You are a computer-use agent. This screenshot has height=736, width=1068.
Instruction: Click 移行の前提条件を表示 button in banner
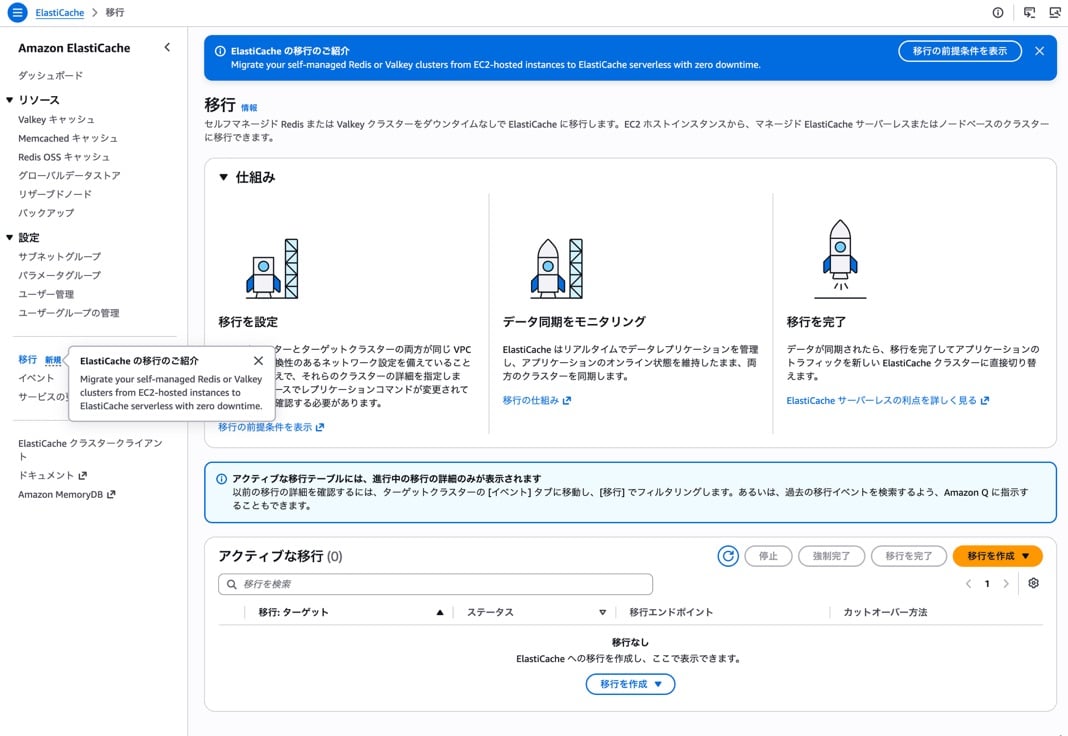[x=960, y=51]
